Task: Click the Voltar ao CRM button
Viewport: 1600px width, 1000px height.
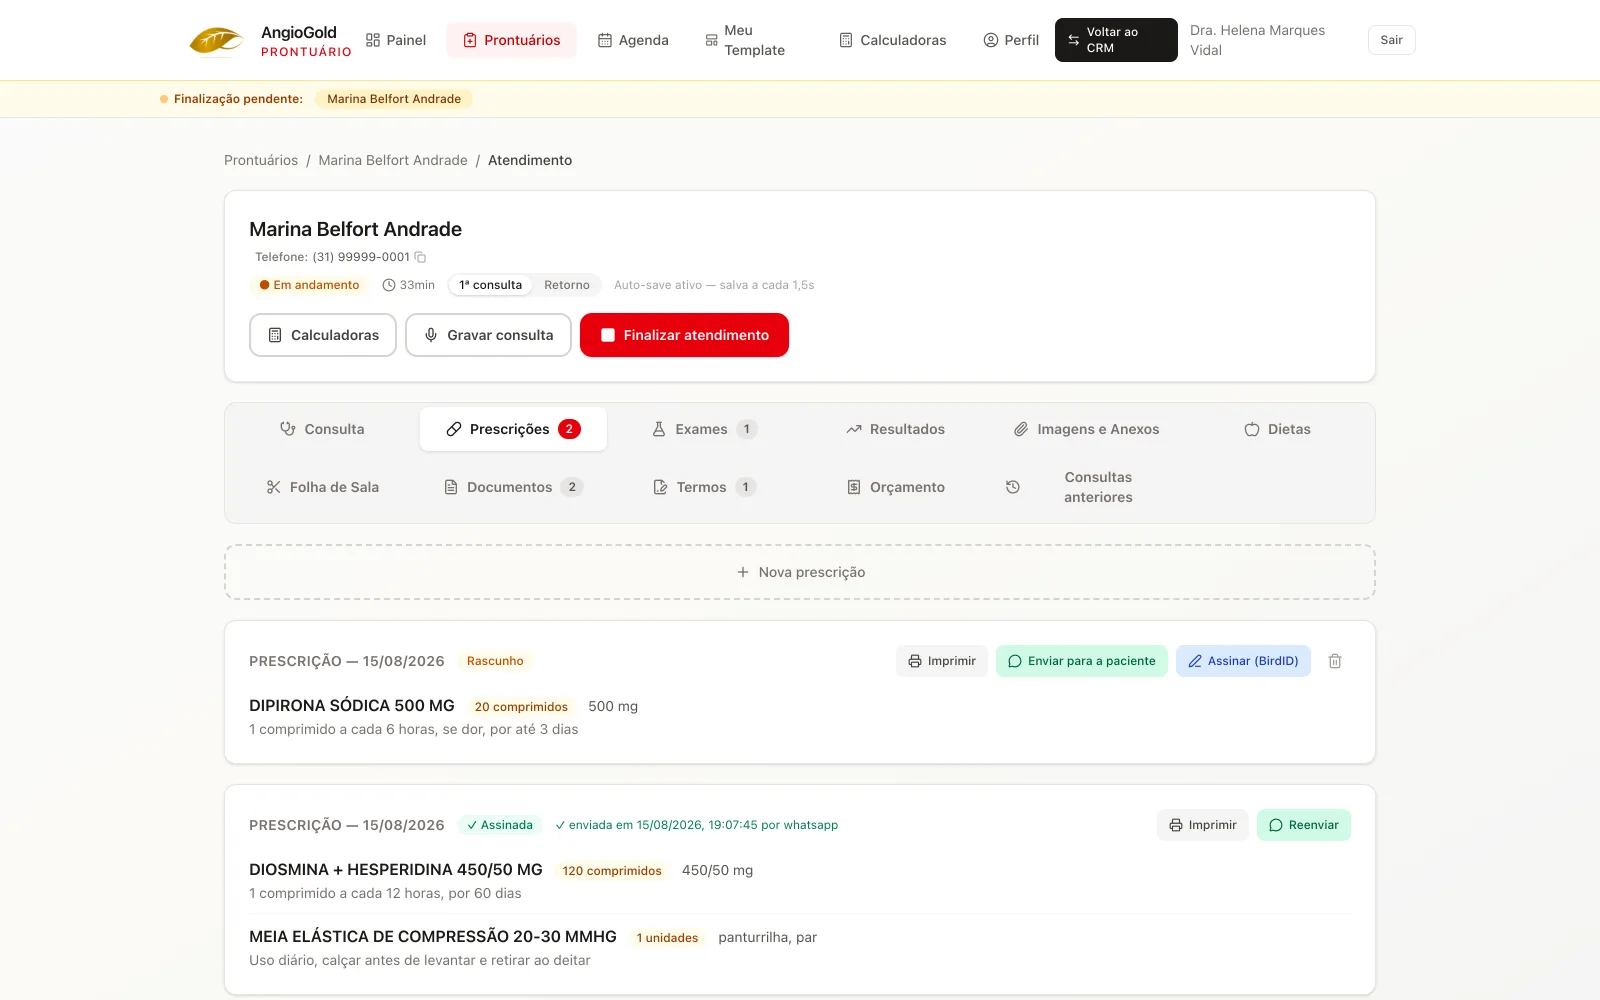Action: point(1116,40)
